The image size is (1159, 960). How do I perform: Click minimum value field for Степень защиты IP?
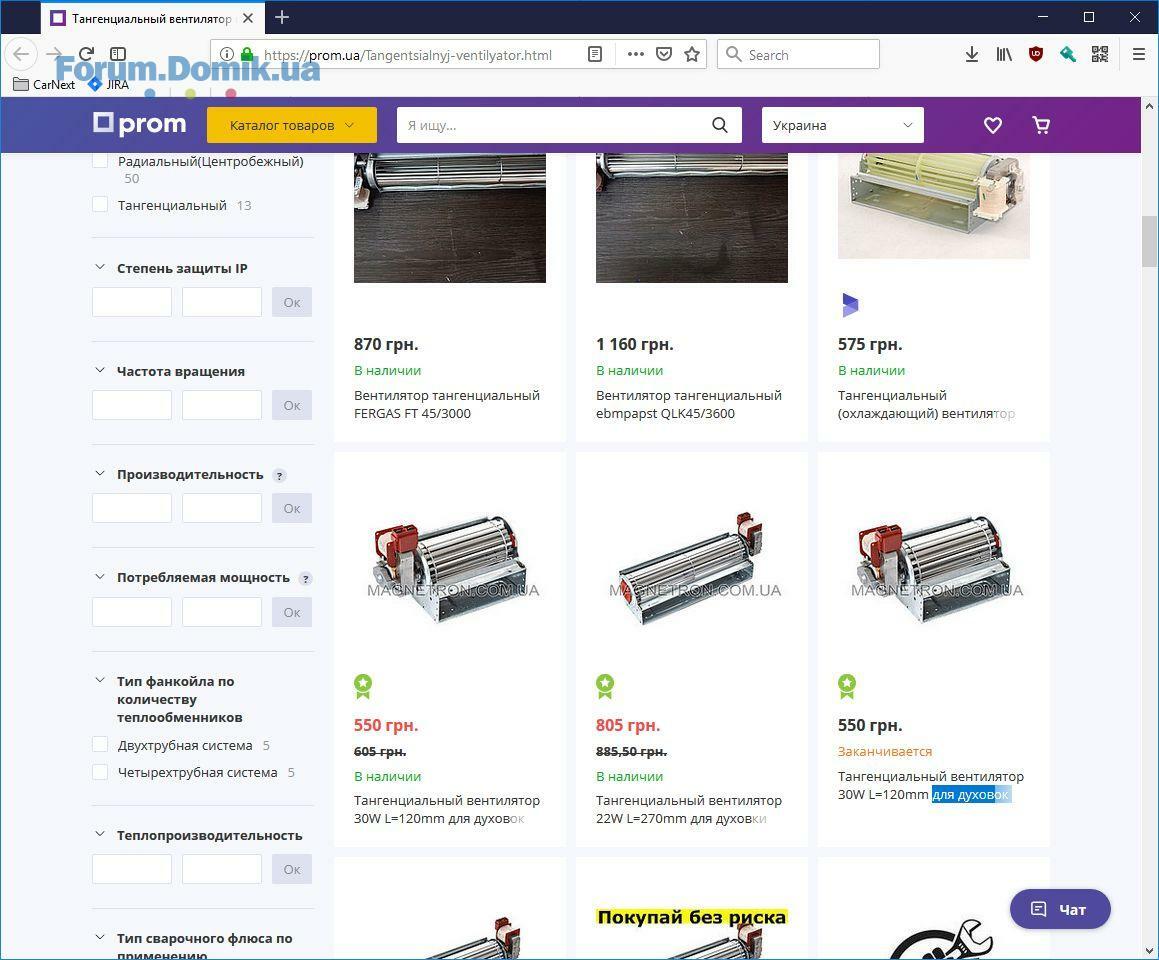132,302
